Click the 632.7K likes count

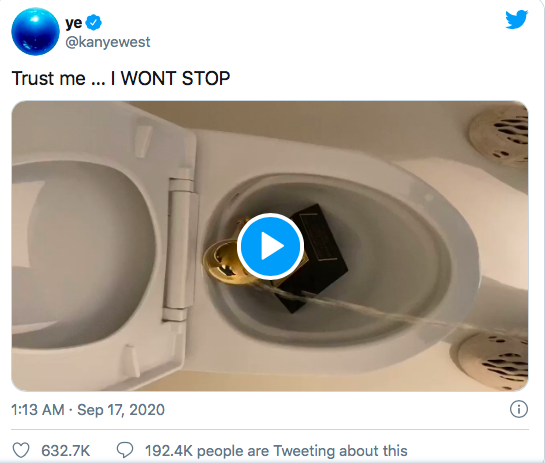(x=65, y=451)
